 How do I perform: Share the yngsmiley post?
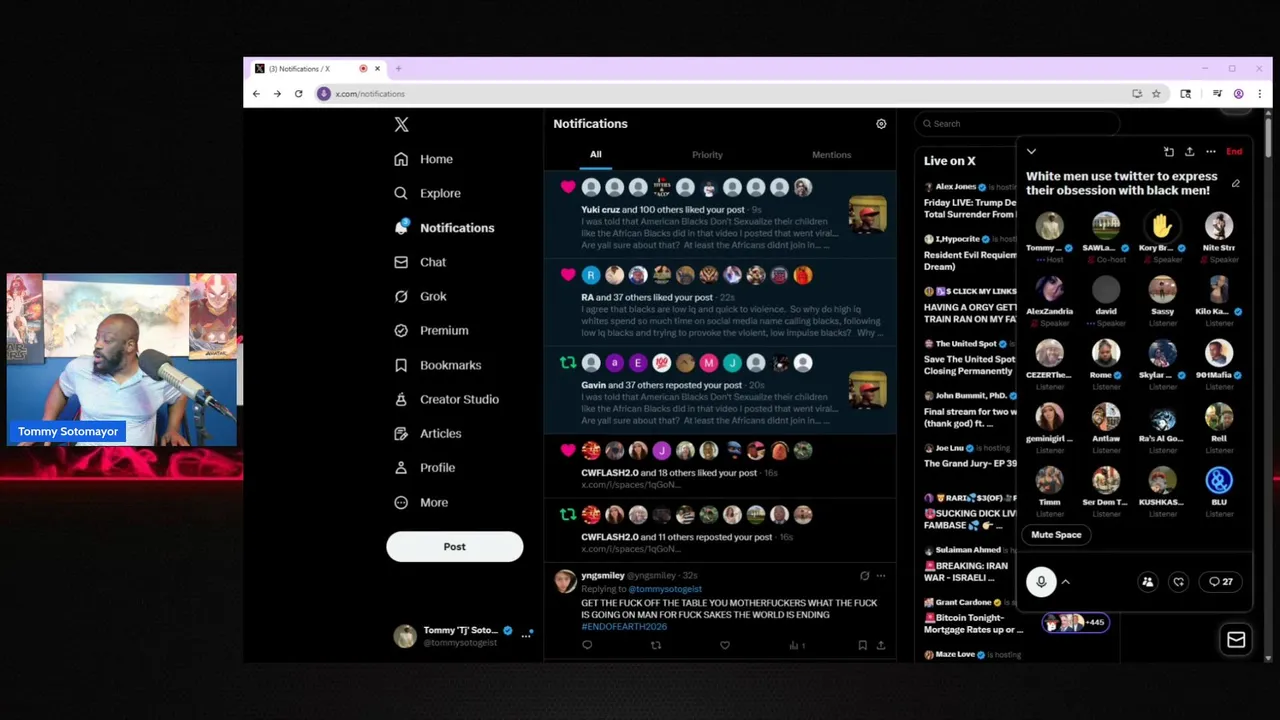[881, 645]
